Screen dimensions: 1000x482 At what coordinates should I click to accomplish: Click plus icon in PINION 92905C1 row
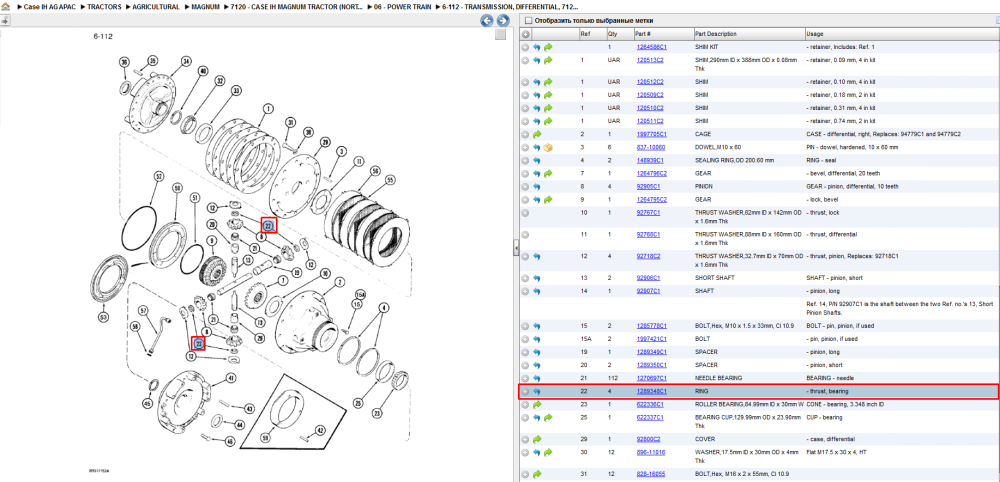(526, 186)
